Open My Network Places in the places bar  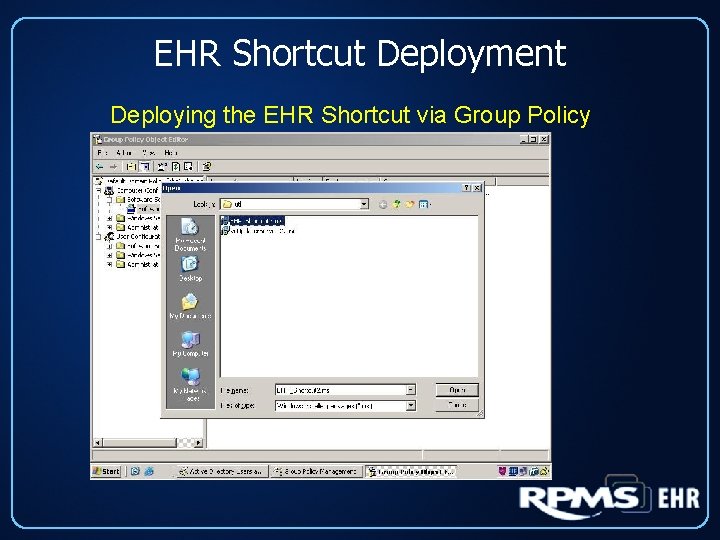pyautogui.click(x=190, y=385)
